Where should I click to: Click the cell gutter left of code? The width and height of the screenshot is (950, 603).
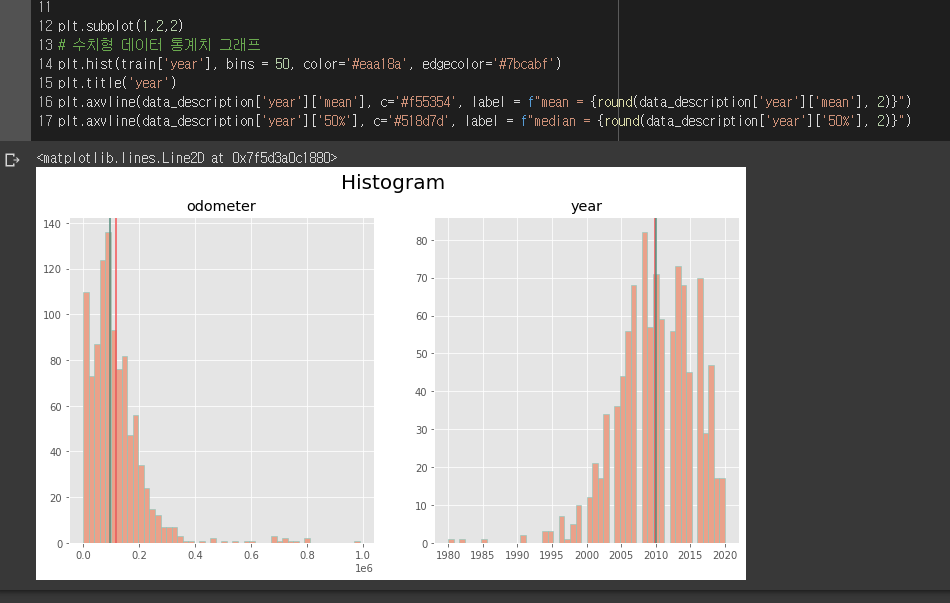15,70
